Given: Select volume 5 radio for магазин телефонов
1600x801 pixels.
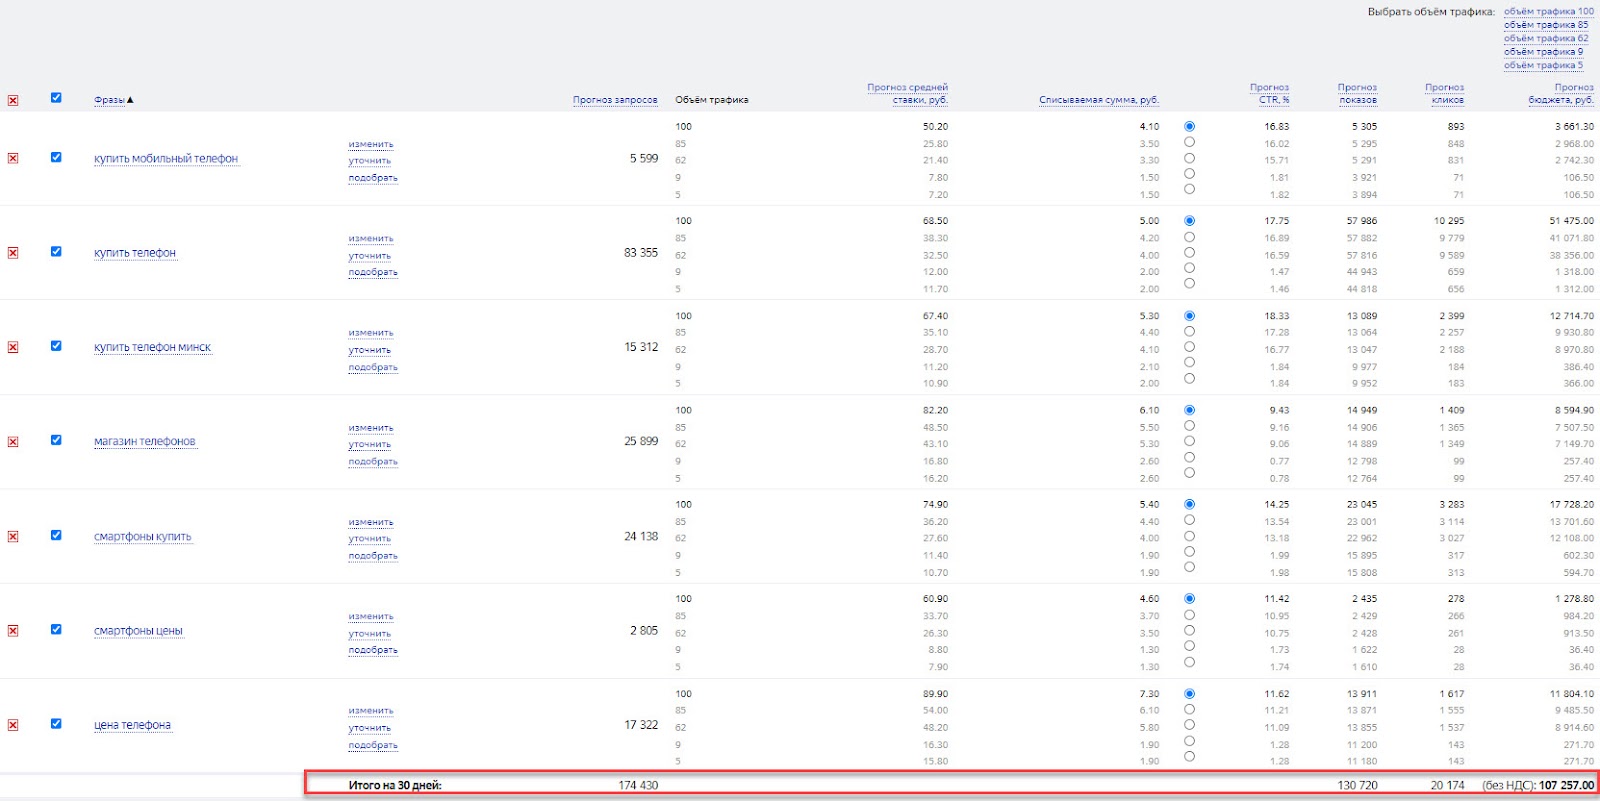Looking at the screenshot, I should coord(1189,473).
